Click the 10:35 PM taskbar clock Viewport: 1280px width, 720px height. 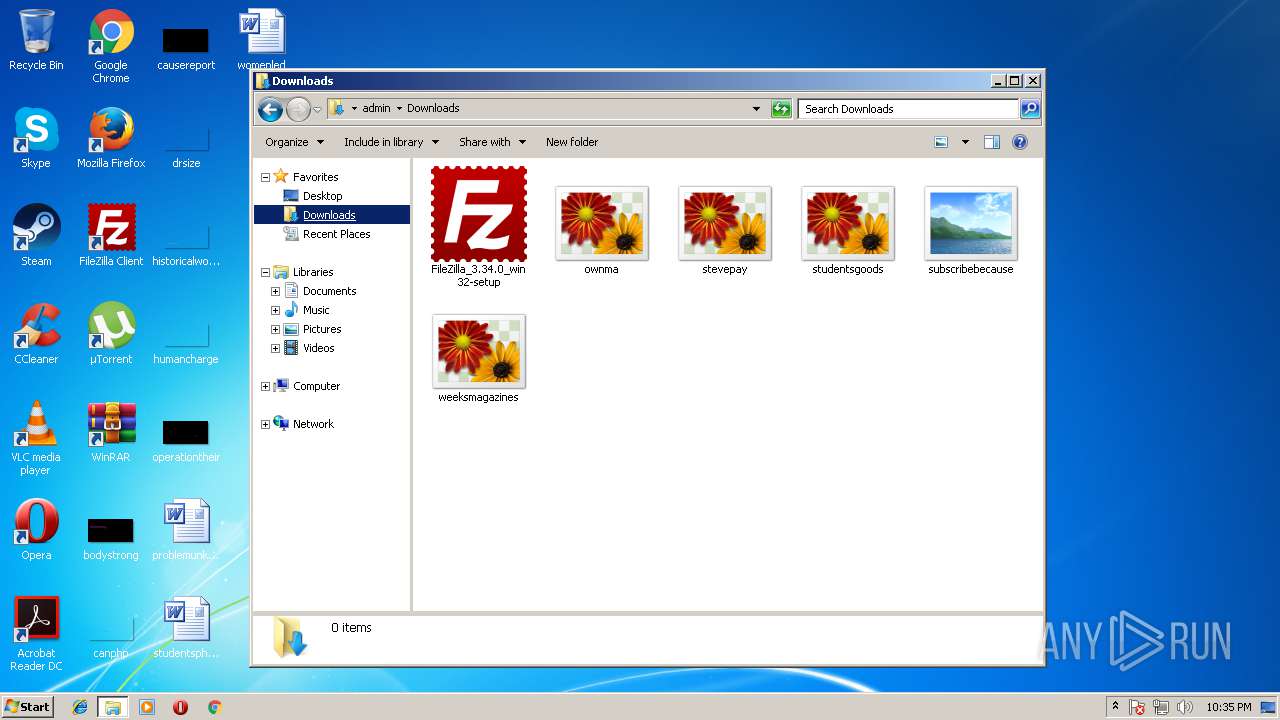coord(1228,707)
